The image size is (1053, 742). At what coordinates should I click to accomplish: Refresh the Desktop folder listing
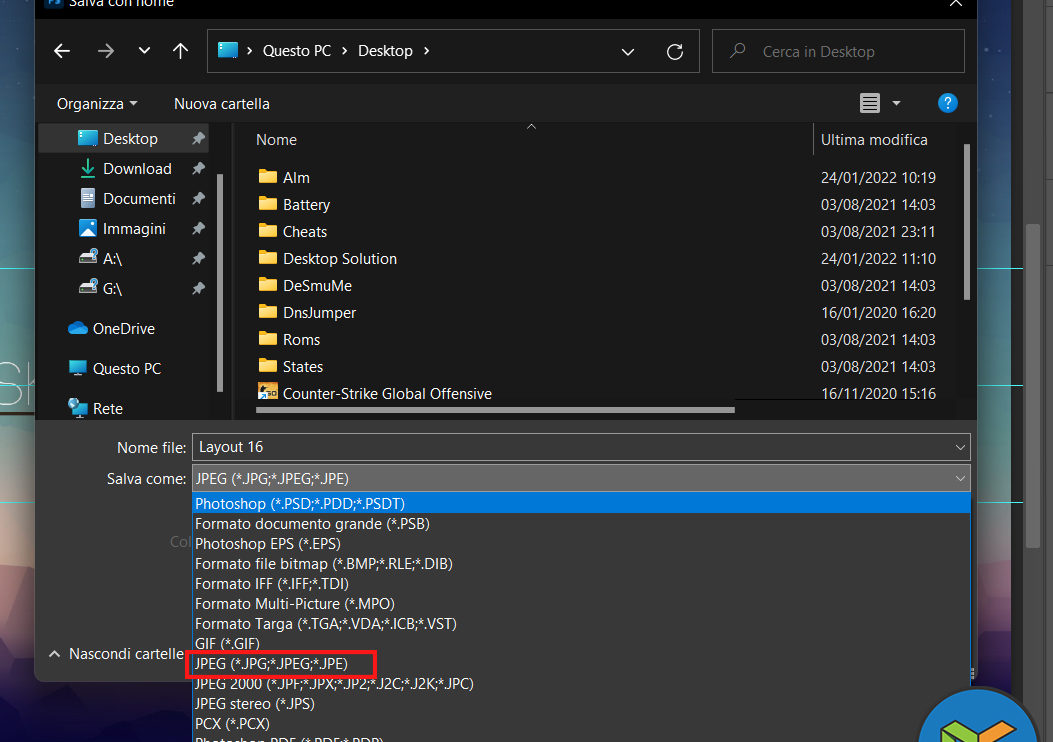pos(674,51)
